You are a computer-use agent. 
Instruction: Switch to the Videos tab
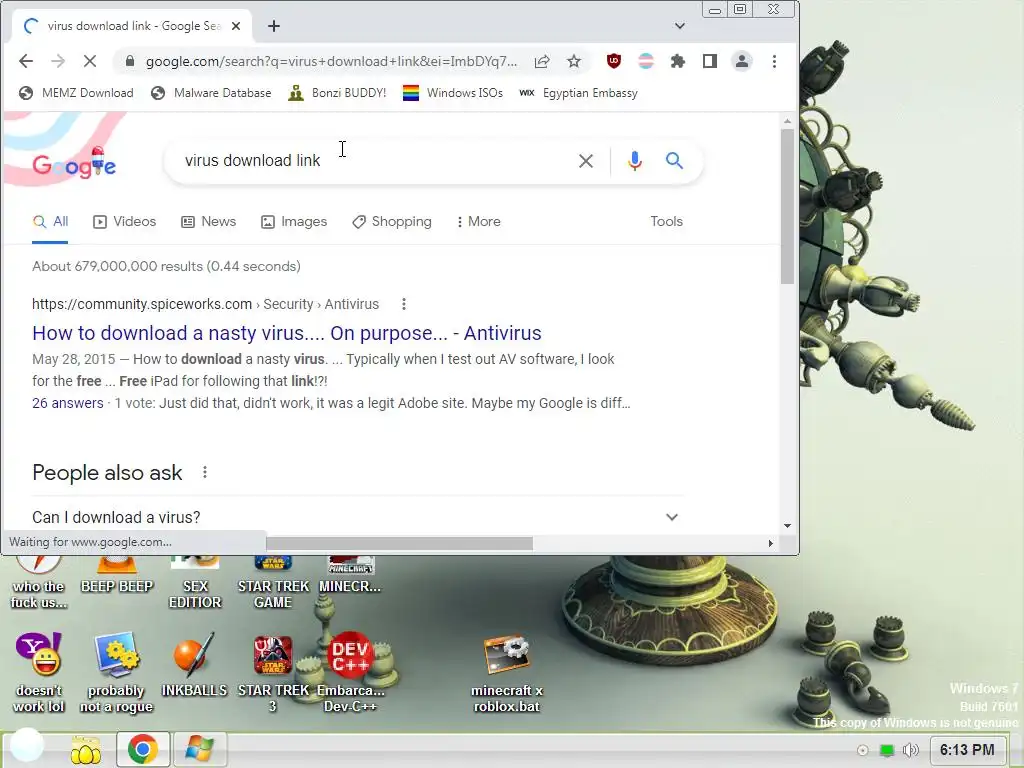(125, 221)
